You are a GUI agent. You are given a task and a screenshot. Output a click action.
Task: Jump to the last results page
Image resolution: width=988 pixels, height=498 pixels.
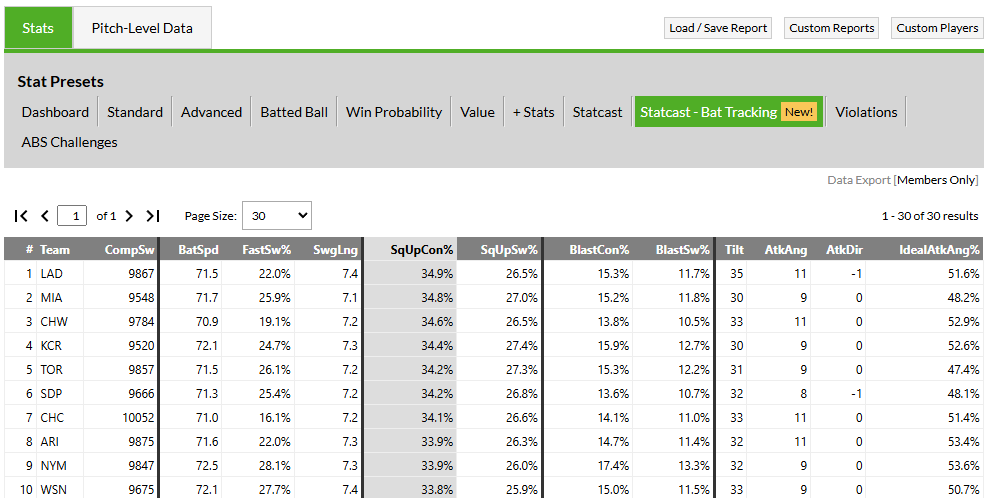(153, 216)
